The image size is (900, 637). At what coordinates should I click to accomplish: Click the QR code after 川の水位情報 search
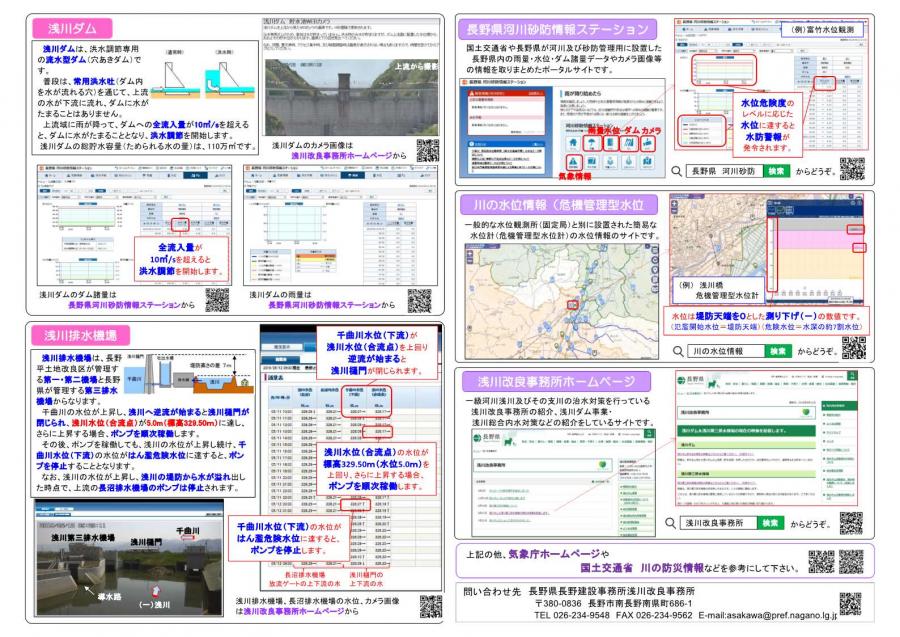pyautogui.click(x=854, y=348)
